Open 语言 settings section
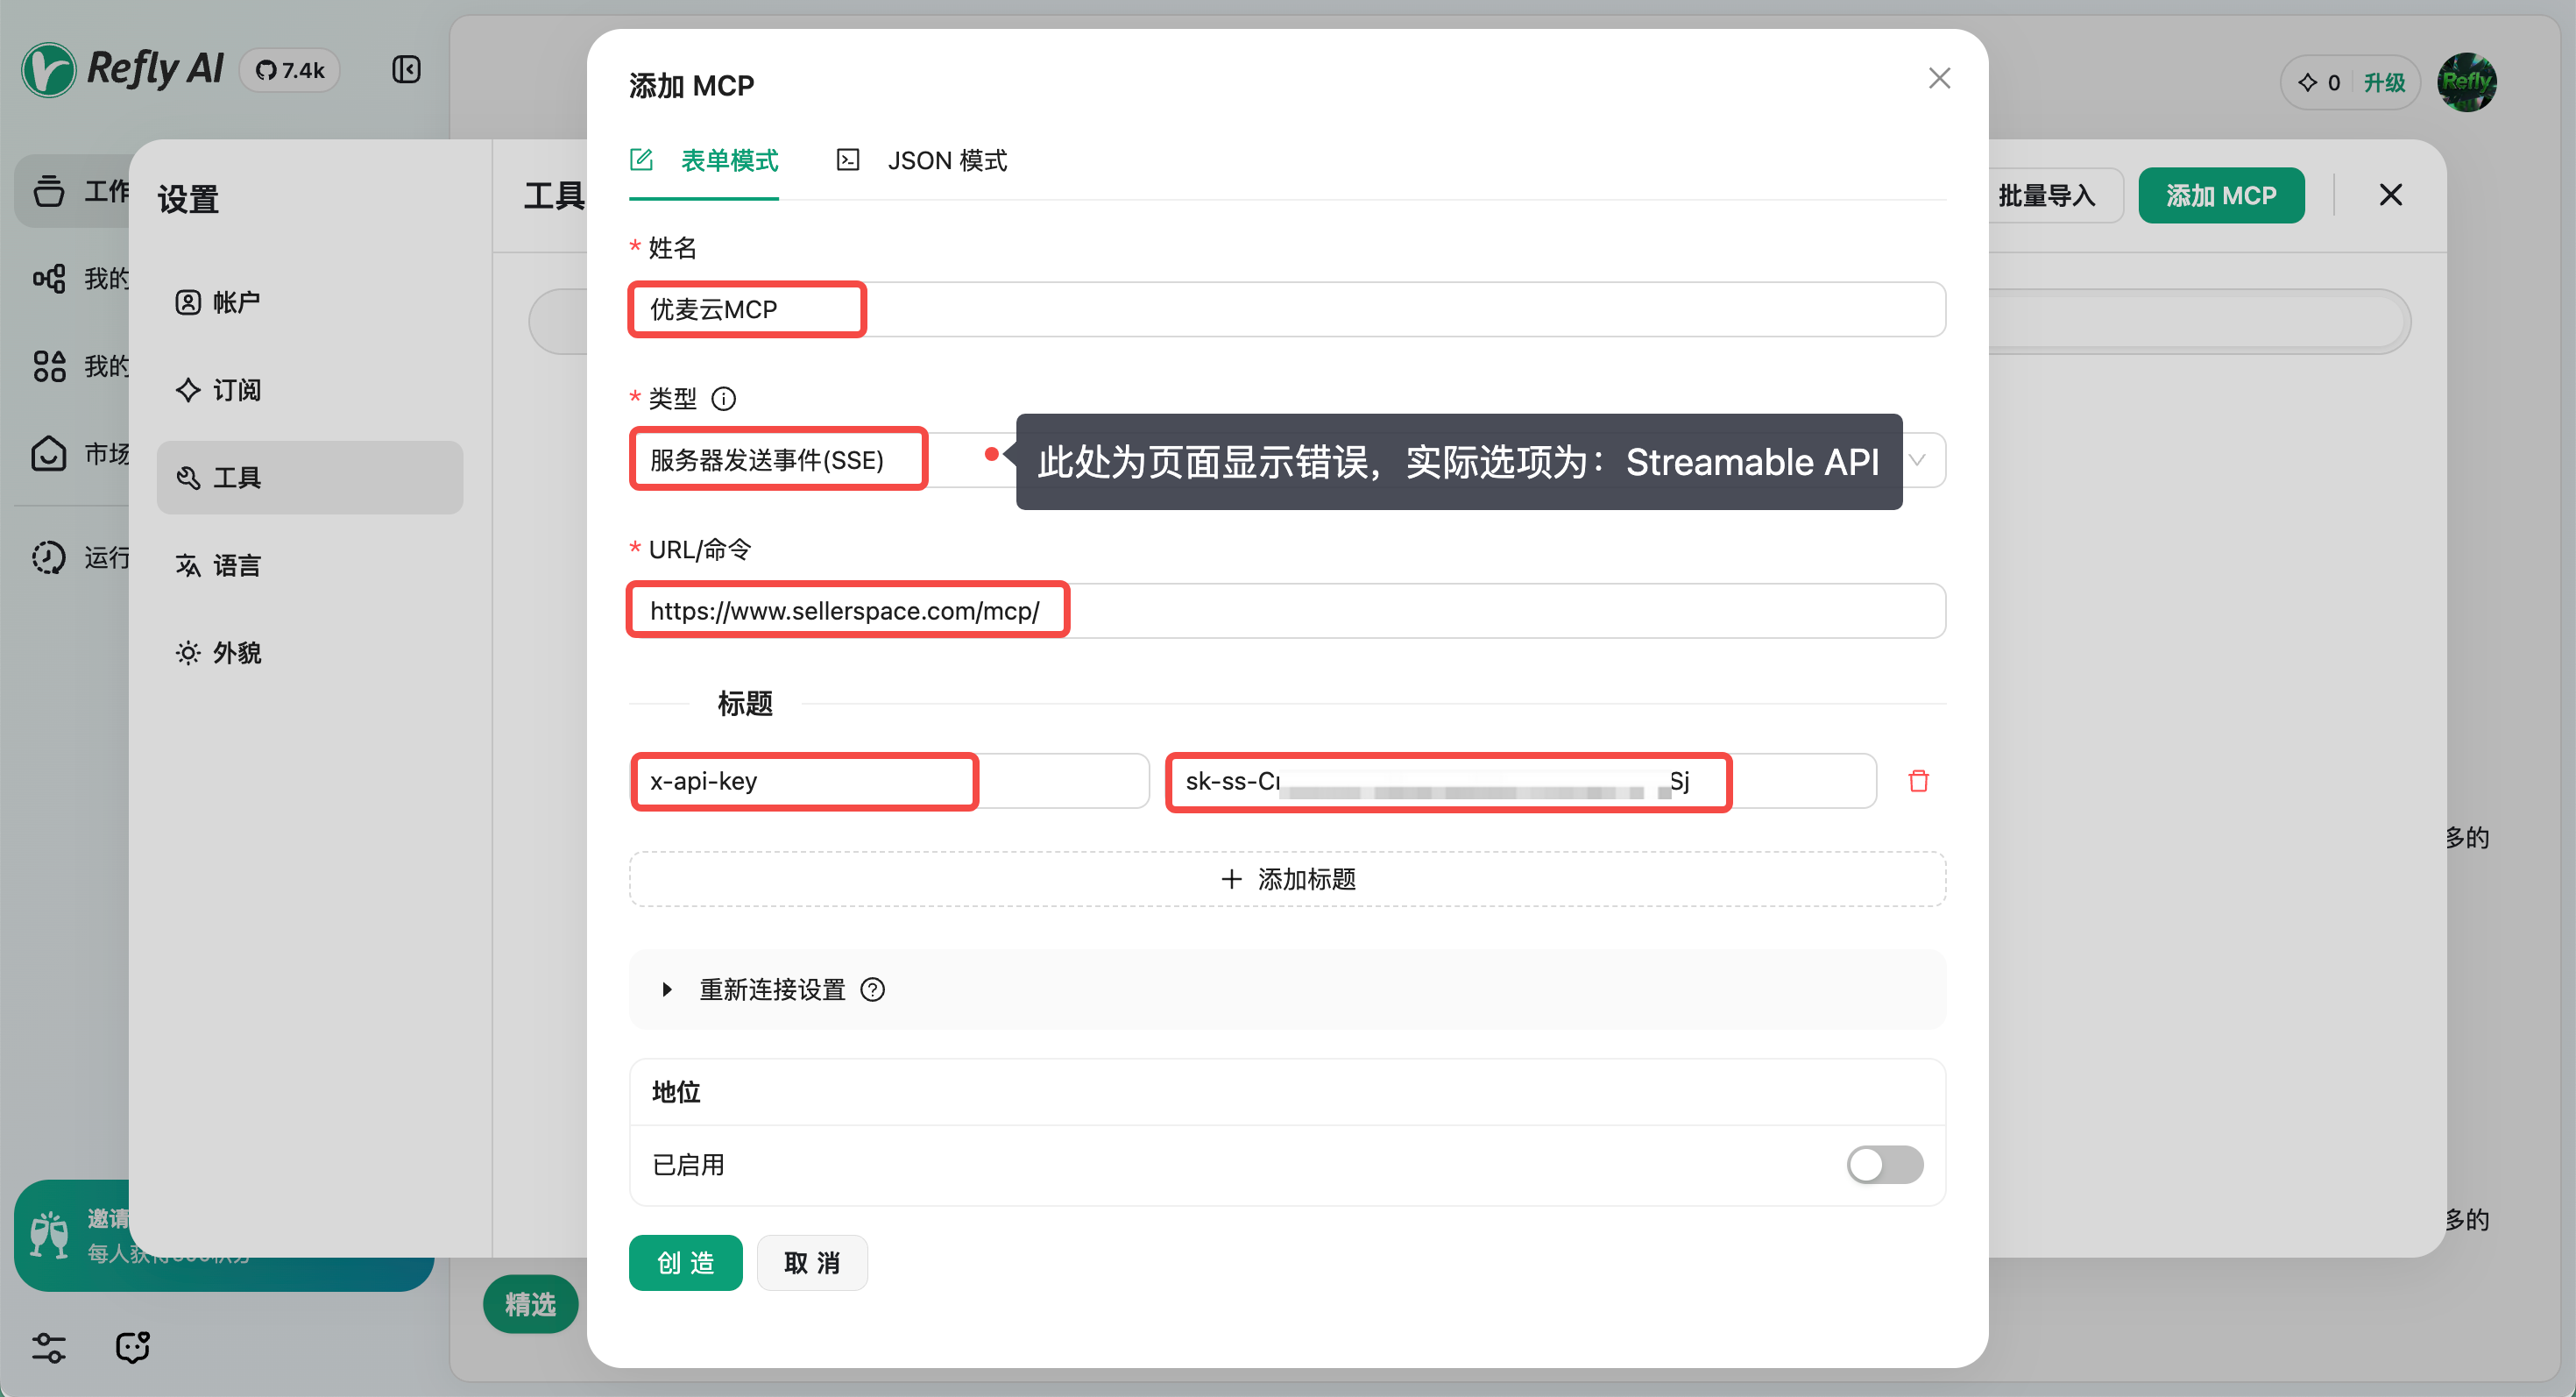The image size is (2576, 1397). click(309, 565)
